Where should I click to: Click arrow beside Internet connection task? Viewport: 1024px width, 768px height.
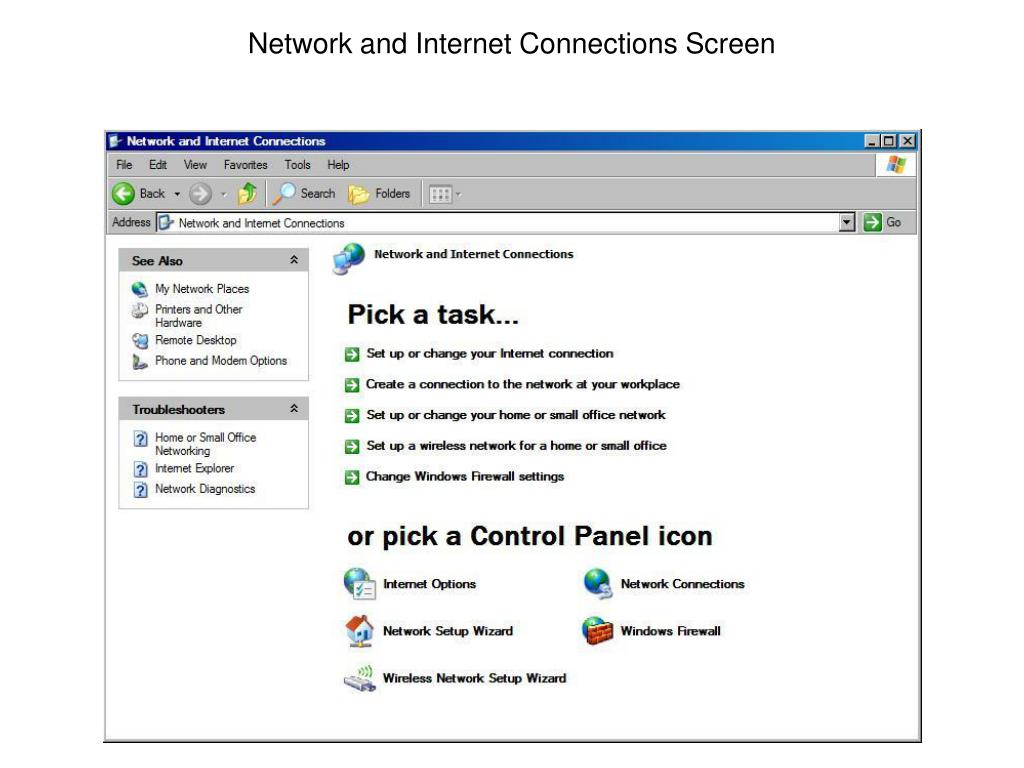[x=352, y=354]
